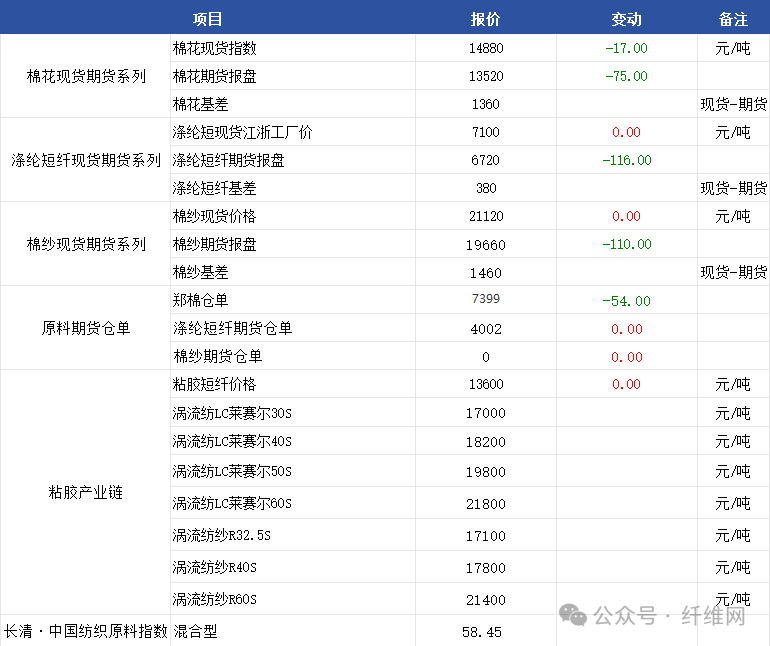This screenshot has width=770, height=646.
Task: Select the price value 17800
Action: 486,568
